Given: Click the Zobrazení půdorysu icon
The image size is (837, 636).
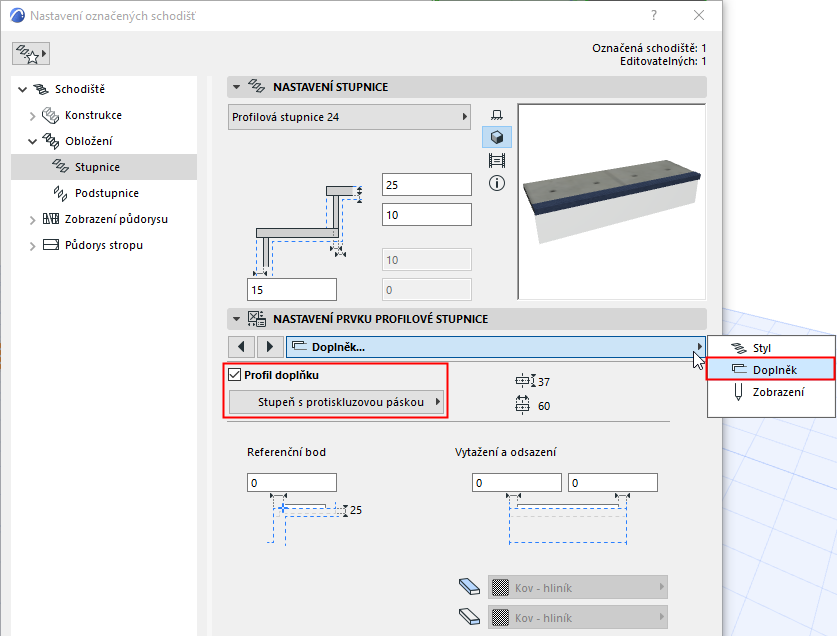Looking at the screenshot, I should click(x=51, y=219).
